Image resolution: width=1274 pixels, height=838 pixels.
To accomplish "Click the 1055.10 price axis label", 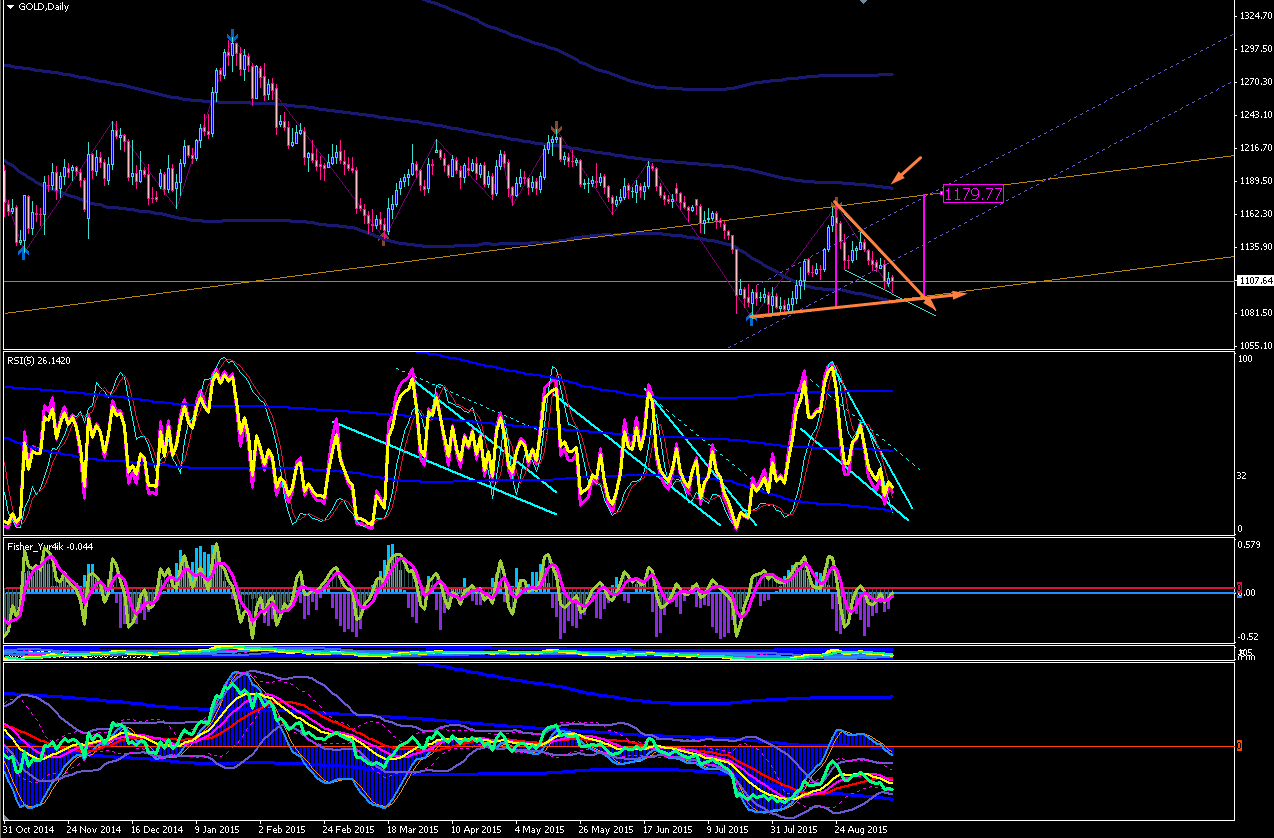I will (1254, 346).
